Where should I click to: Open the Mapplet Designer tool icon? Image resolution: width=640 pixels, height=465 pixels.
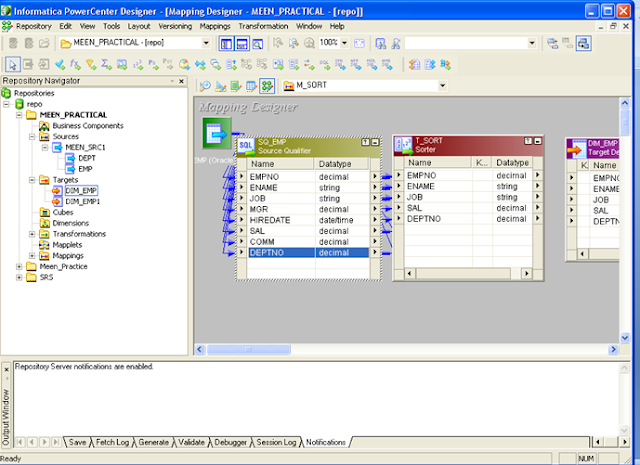point(251,86)
